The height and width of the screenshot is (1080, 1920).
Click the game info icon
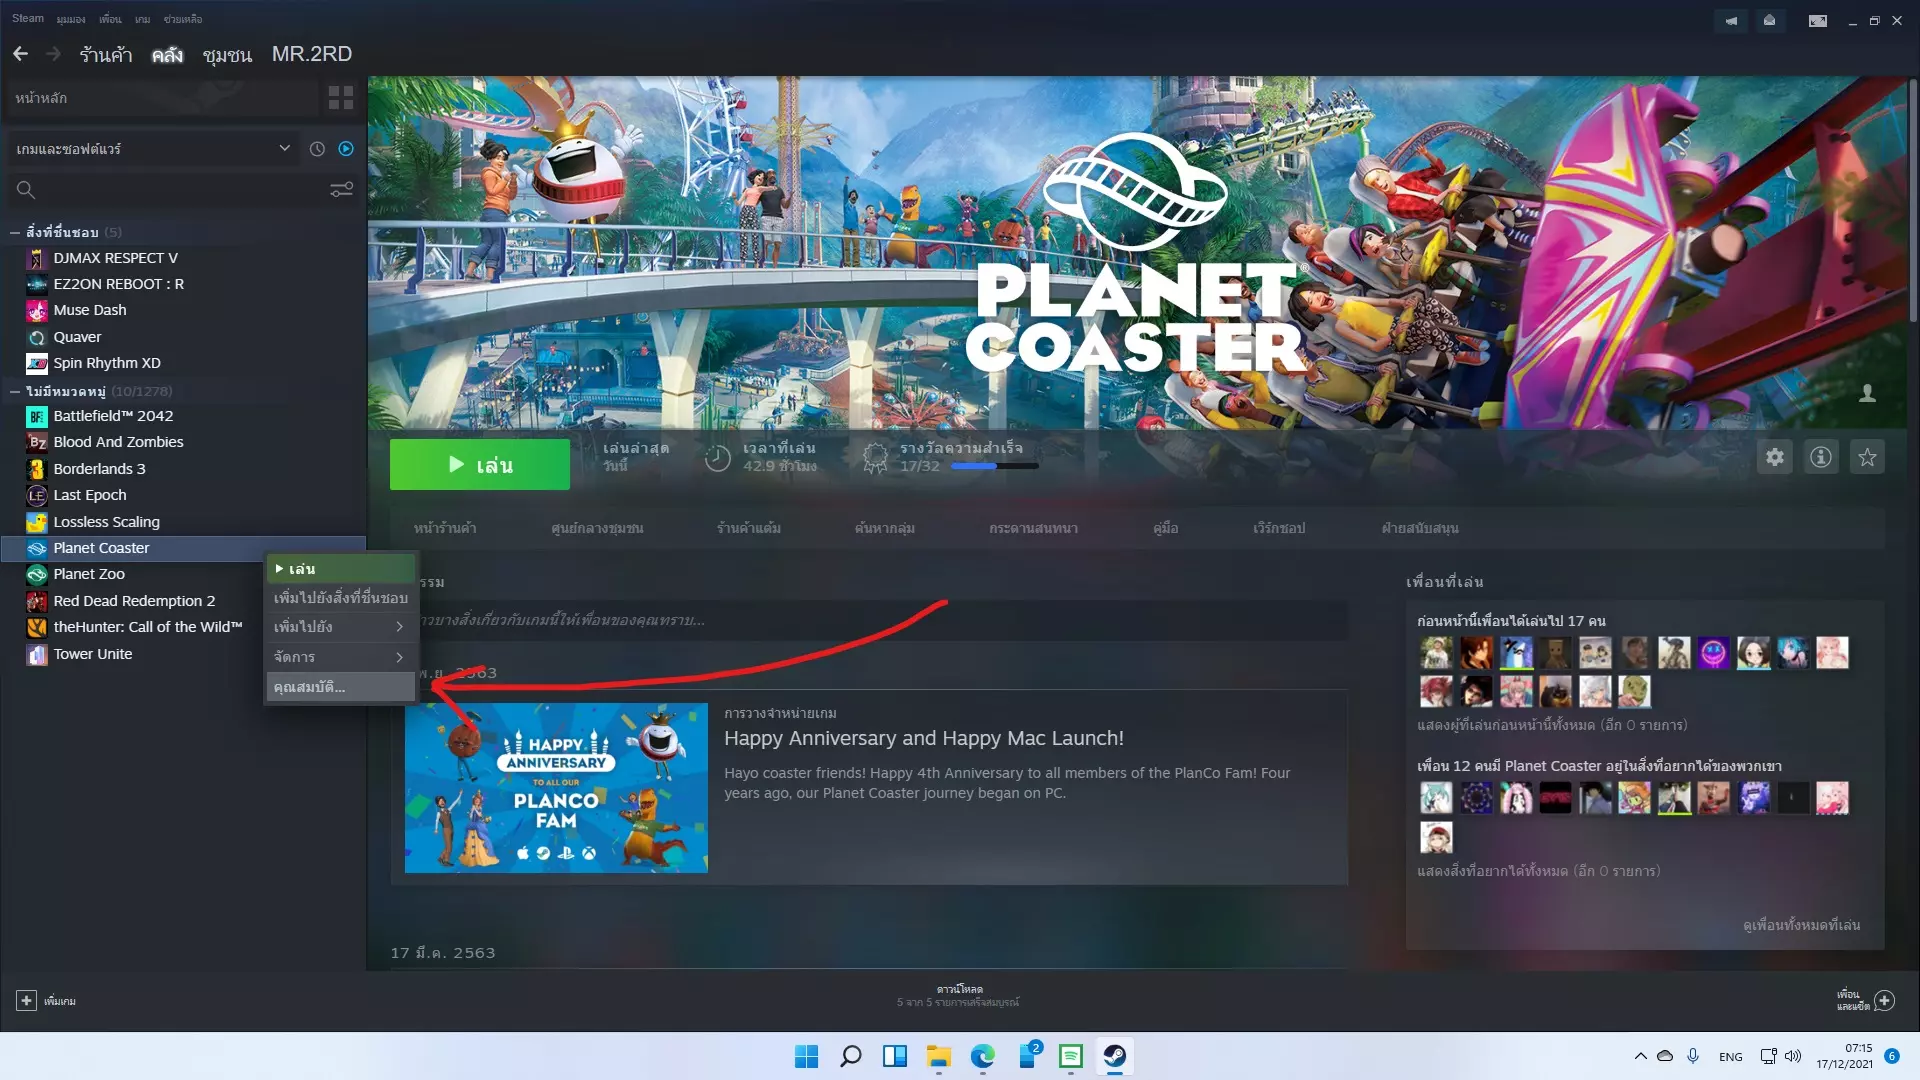coord(1820,457)
